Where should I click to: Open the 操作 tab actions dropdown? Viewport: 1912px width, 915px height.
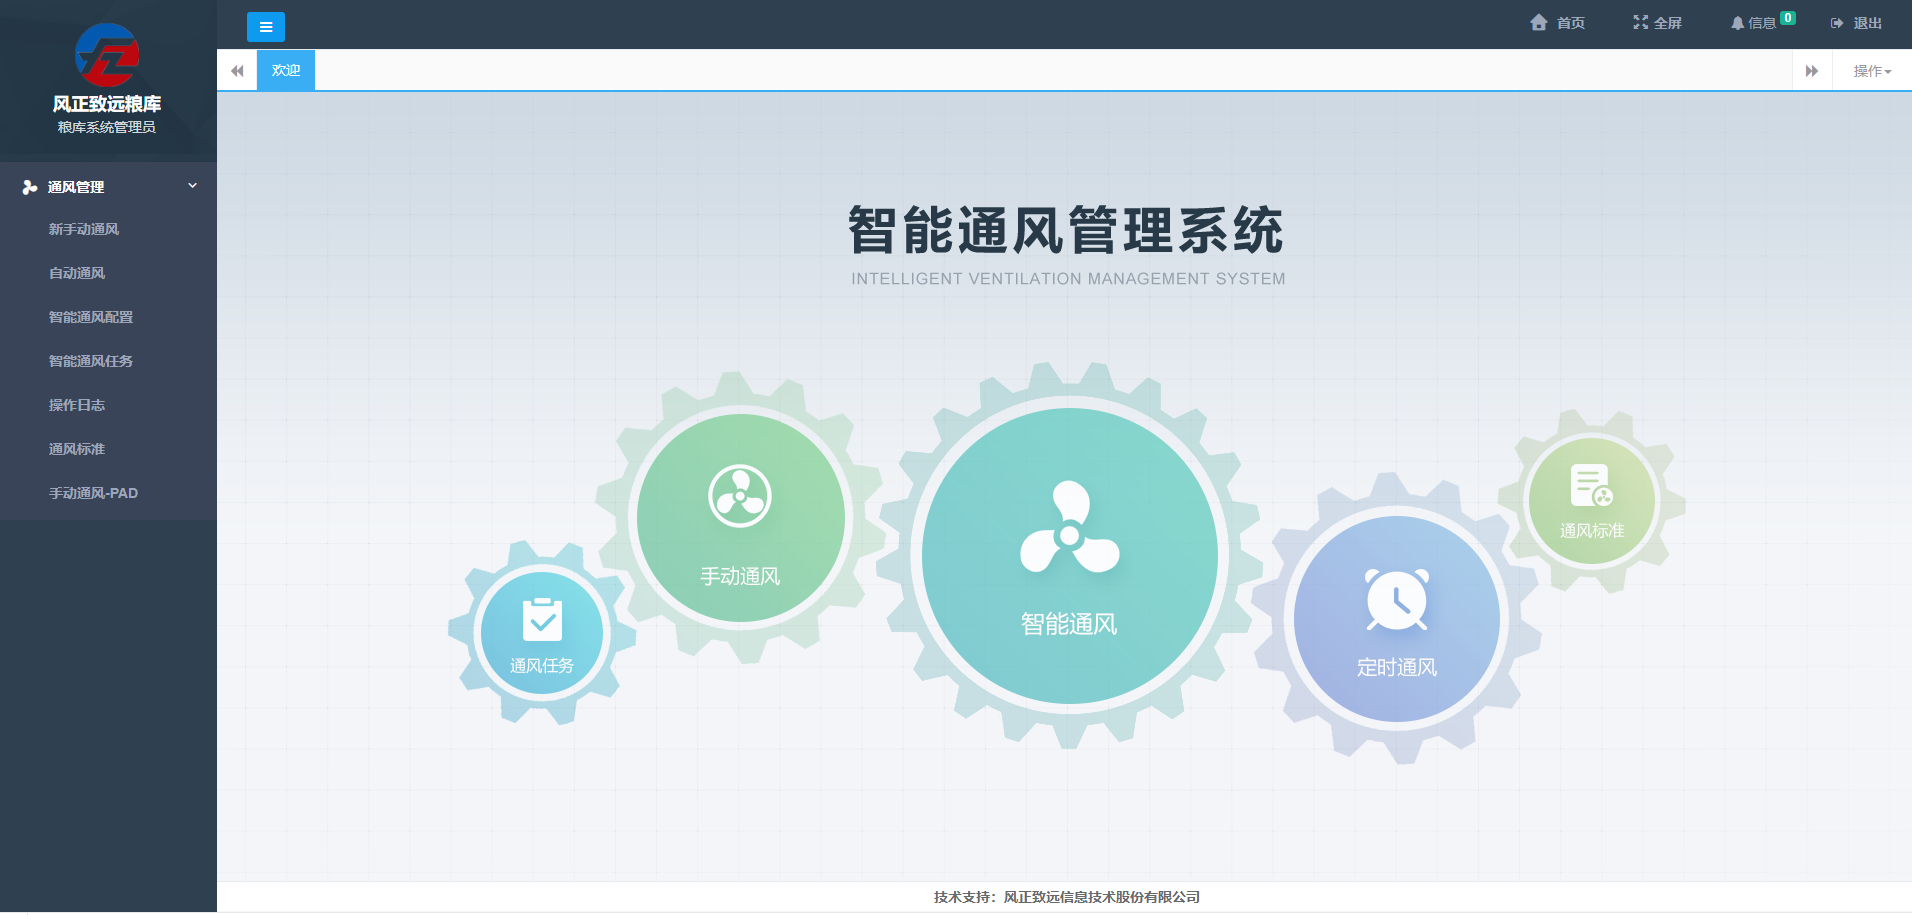(1871, 71)
